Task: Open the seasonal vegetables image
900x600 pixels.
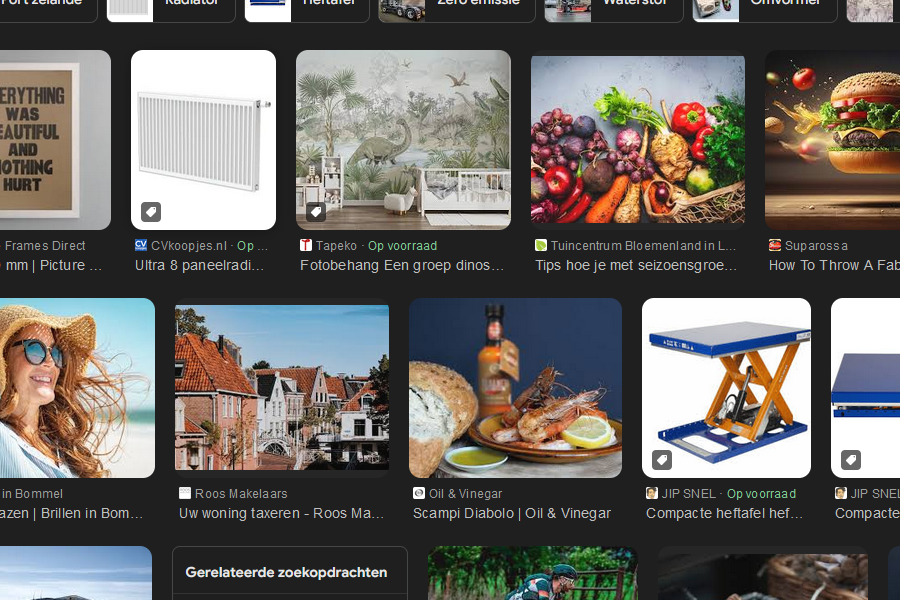Action: 637,140
